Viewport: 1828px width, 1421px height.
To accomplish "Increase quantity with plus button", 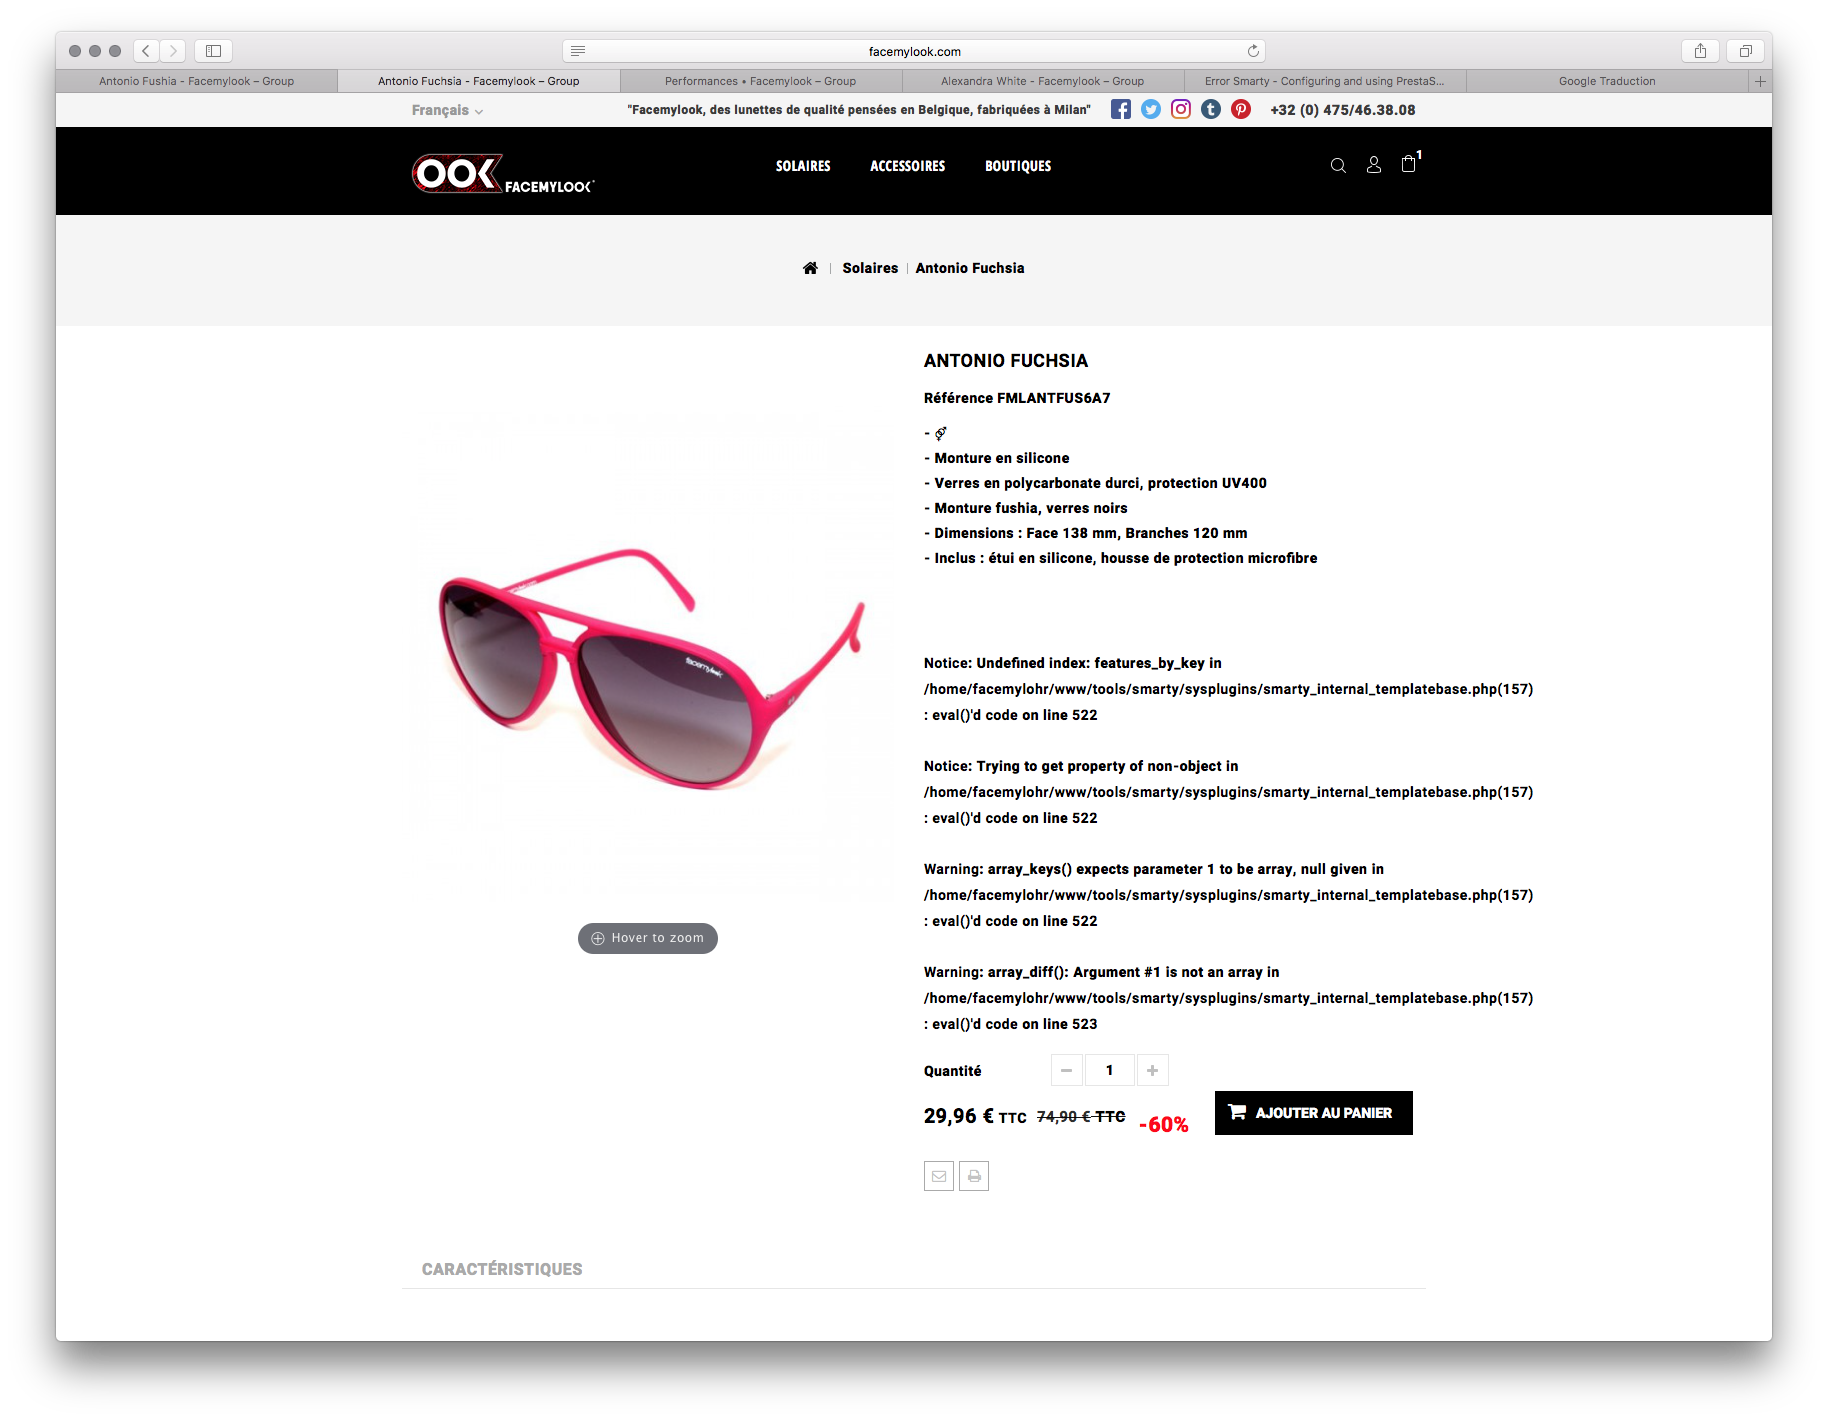I will tap(1152, 1070).
